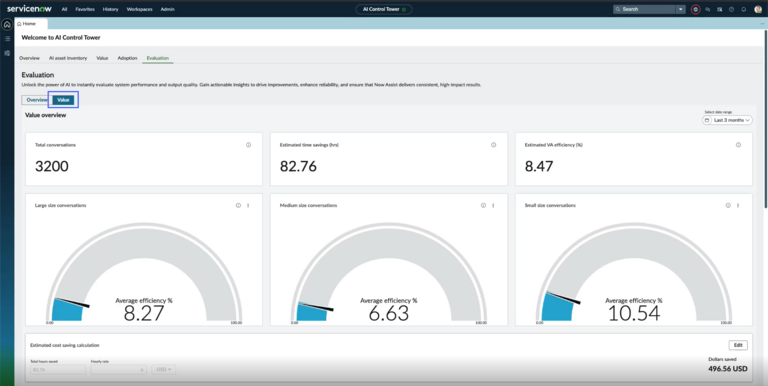Click info icon on Small size conversations
Screen dimensions: 768x386
click(x=728, y=205)
